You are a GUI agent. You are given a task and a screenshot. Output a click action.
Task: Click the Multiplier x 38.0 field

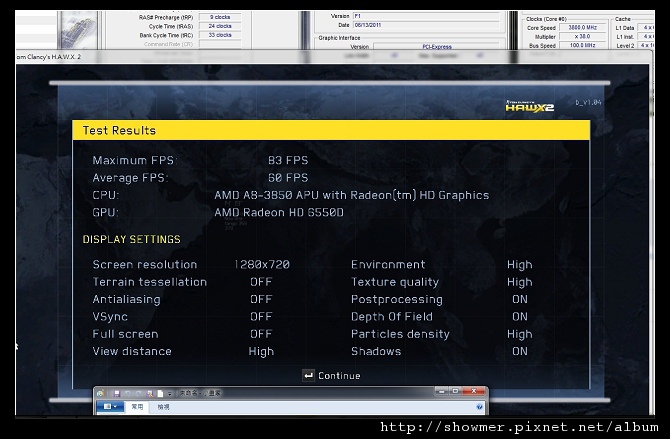[x=583, y=36]
